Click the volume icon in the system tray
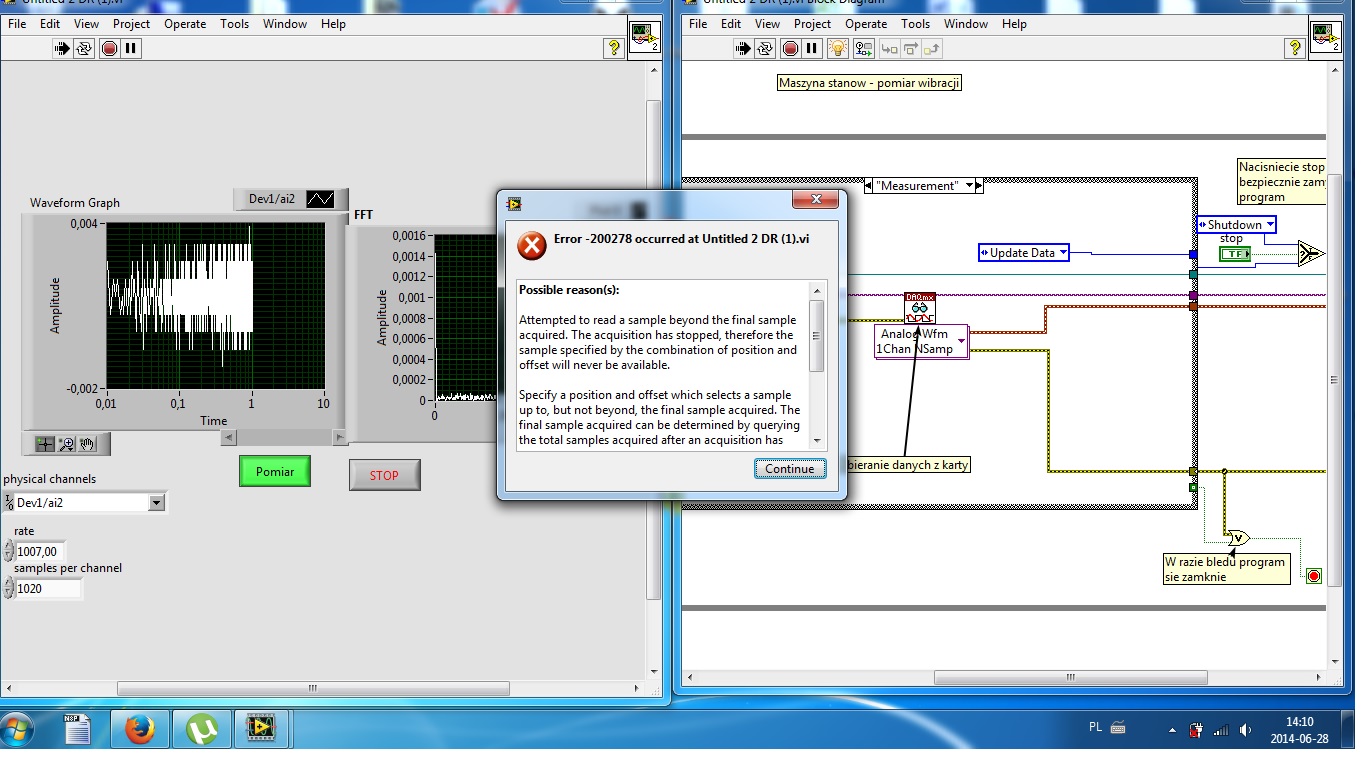Image resolution: width=1366 pixels, height=768 pixels. pyautogui.click(x=1246, y=730)
